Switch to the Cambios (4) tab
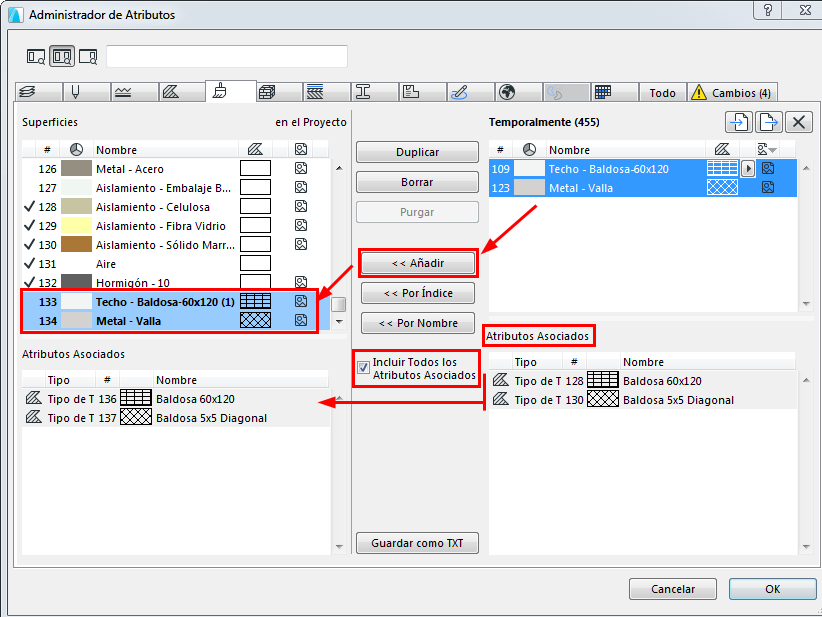822x617 pixels. pyautogui.click(x=732, y=93)
